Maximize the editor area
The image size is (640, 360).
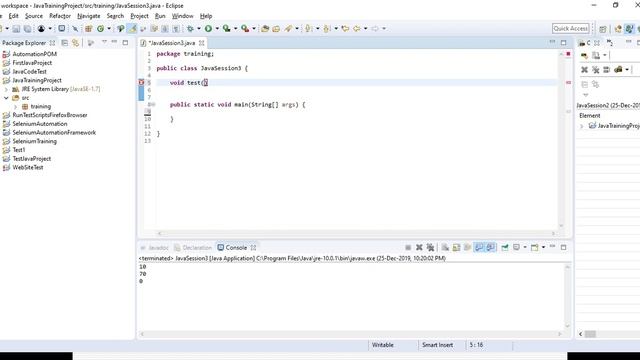(564, 42)
